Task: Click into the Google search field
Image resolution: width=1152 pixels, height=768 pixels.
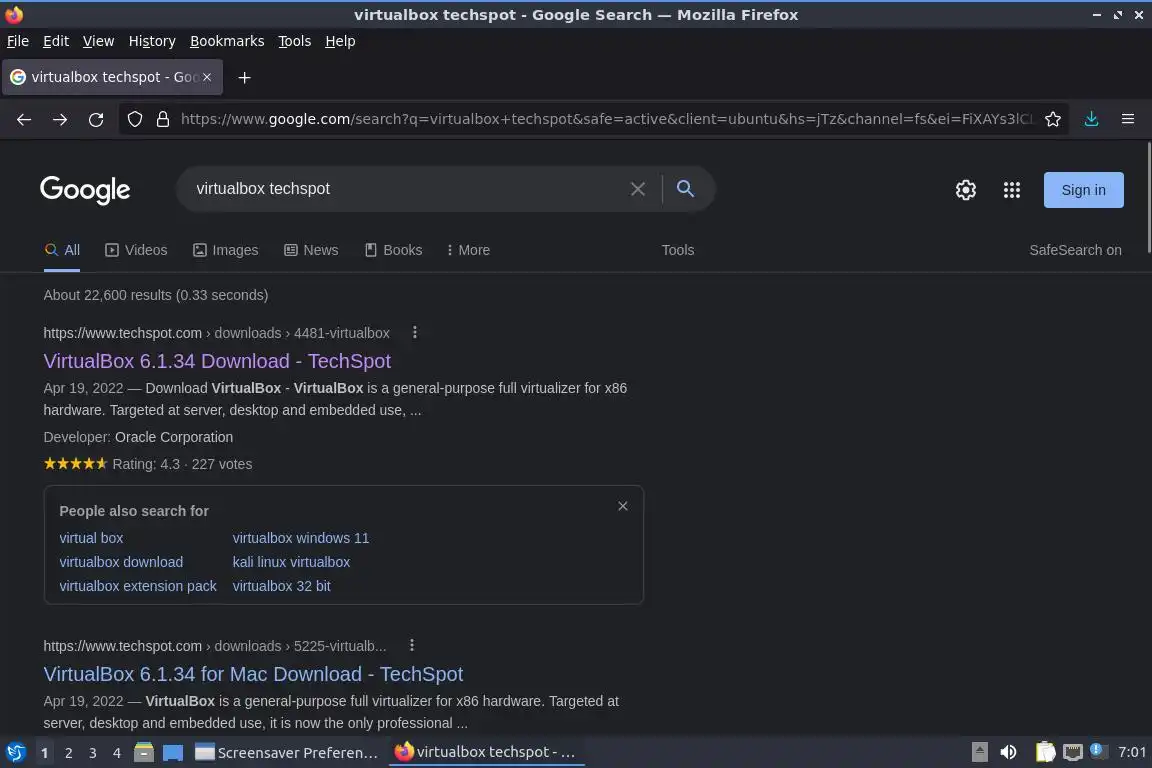Action: click(404, 189)
